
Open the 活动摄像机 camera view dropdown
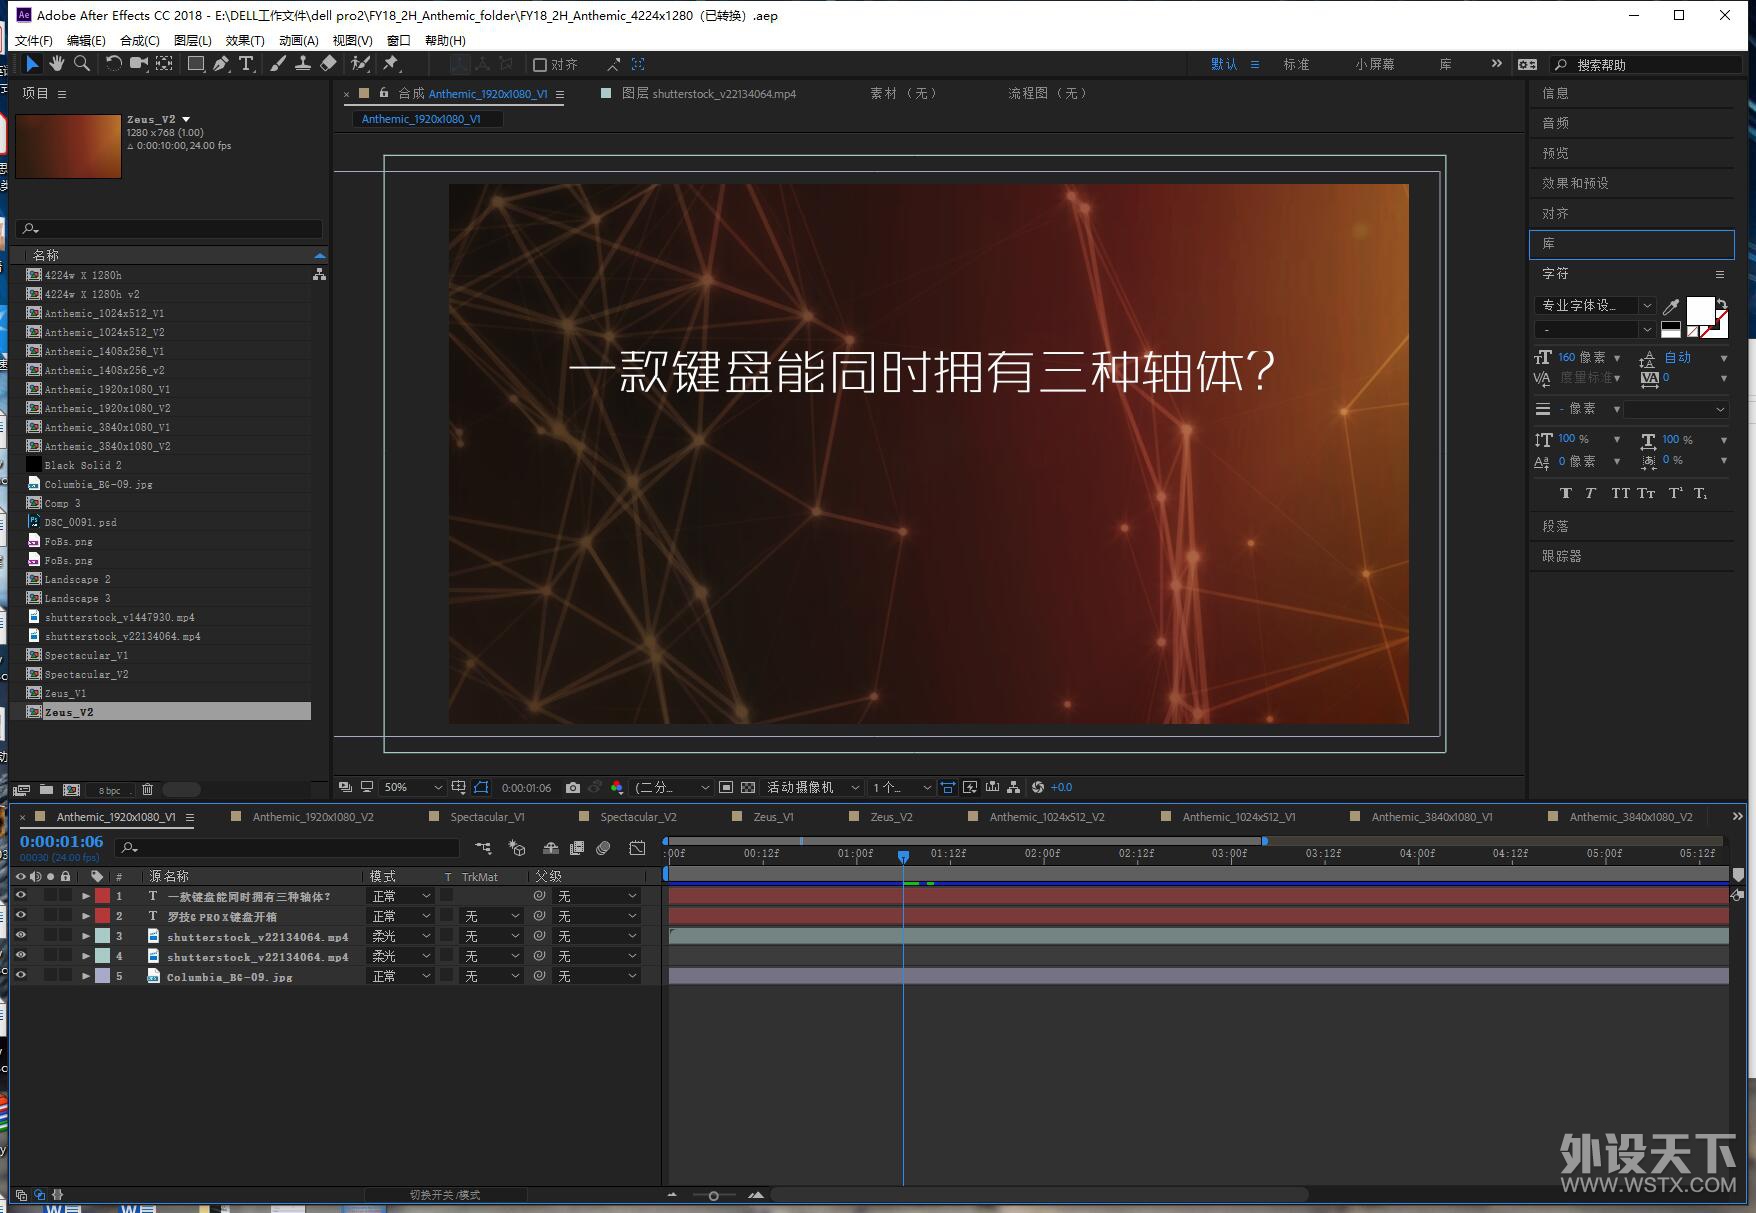tap(813, 788)
